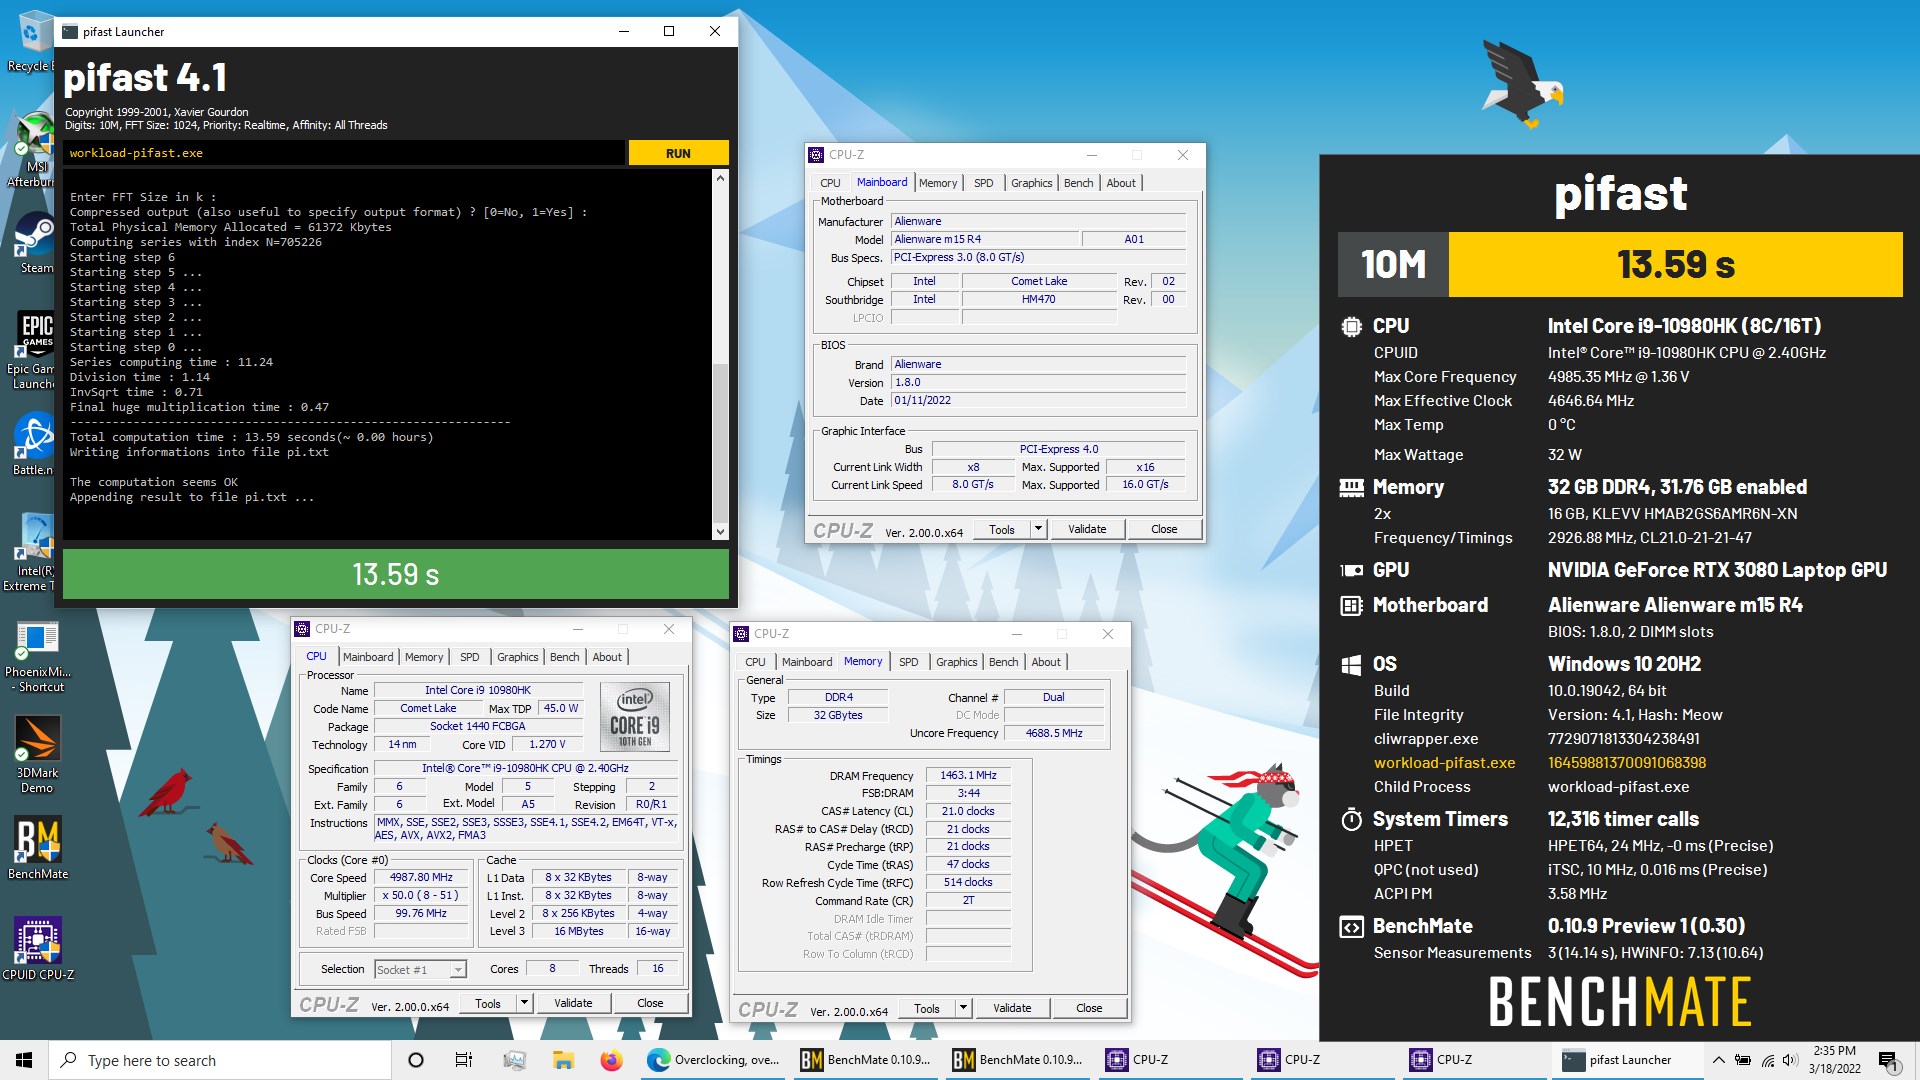The width and height of the screenshot is (1920, 1080).
Task: Open SPD tab in Mainboard CPU-Z window
Action: coord(984,183)
